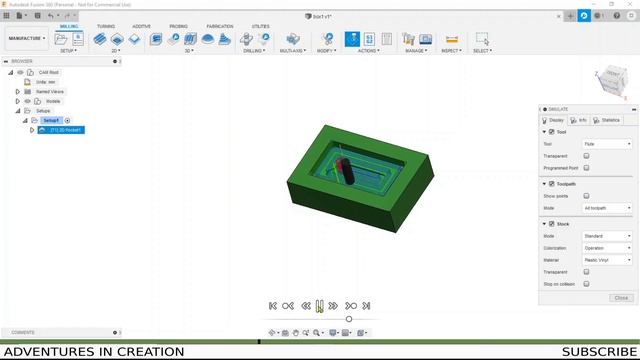Viewport: 640px width, 360px height.
Task: Click the Help question mark icon
Action: [617, 16]
